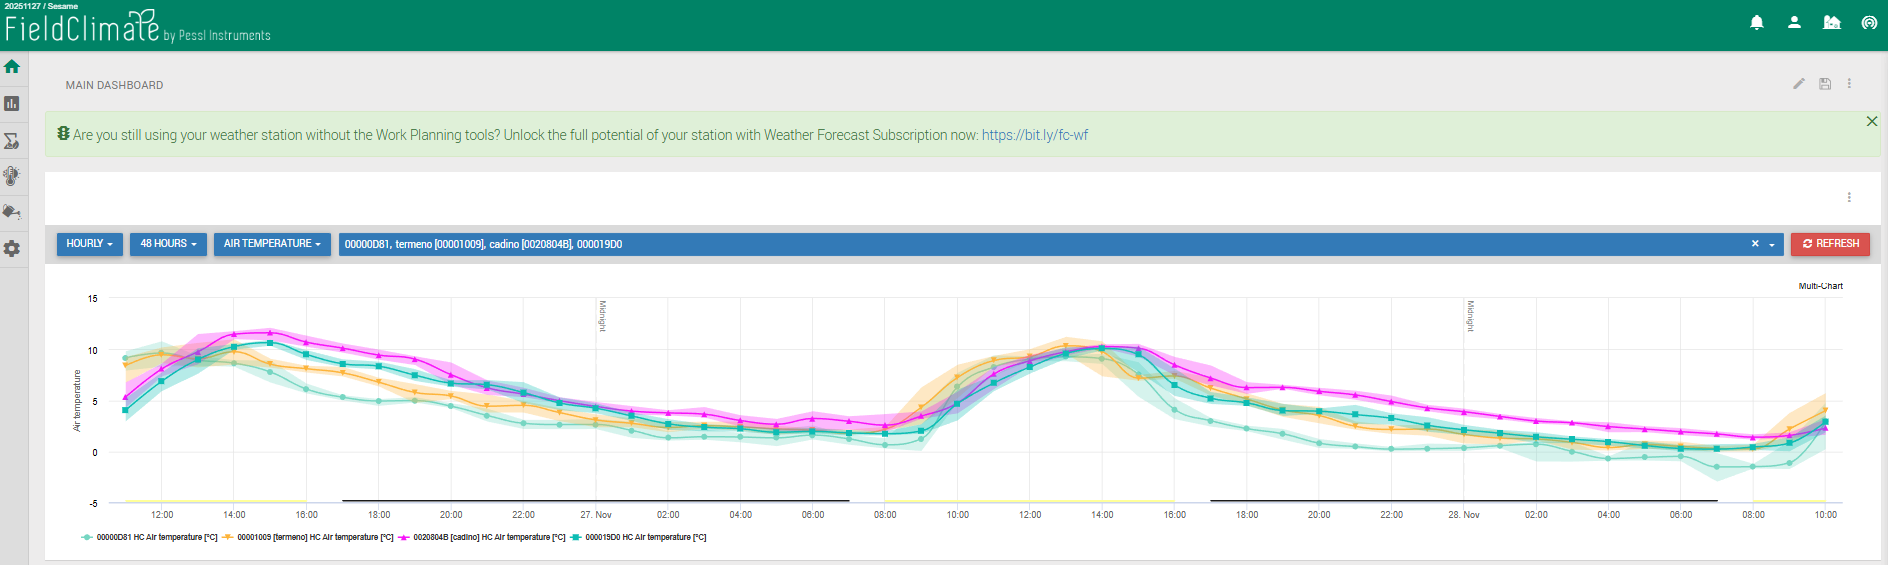
Task: Open user account profile icon
Action: 1794,23
